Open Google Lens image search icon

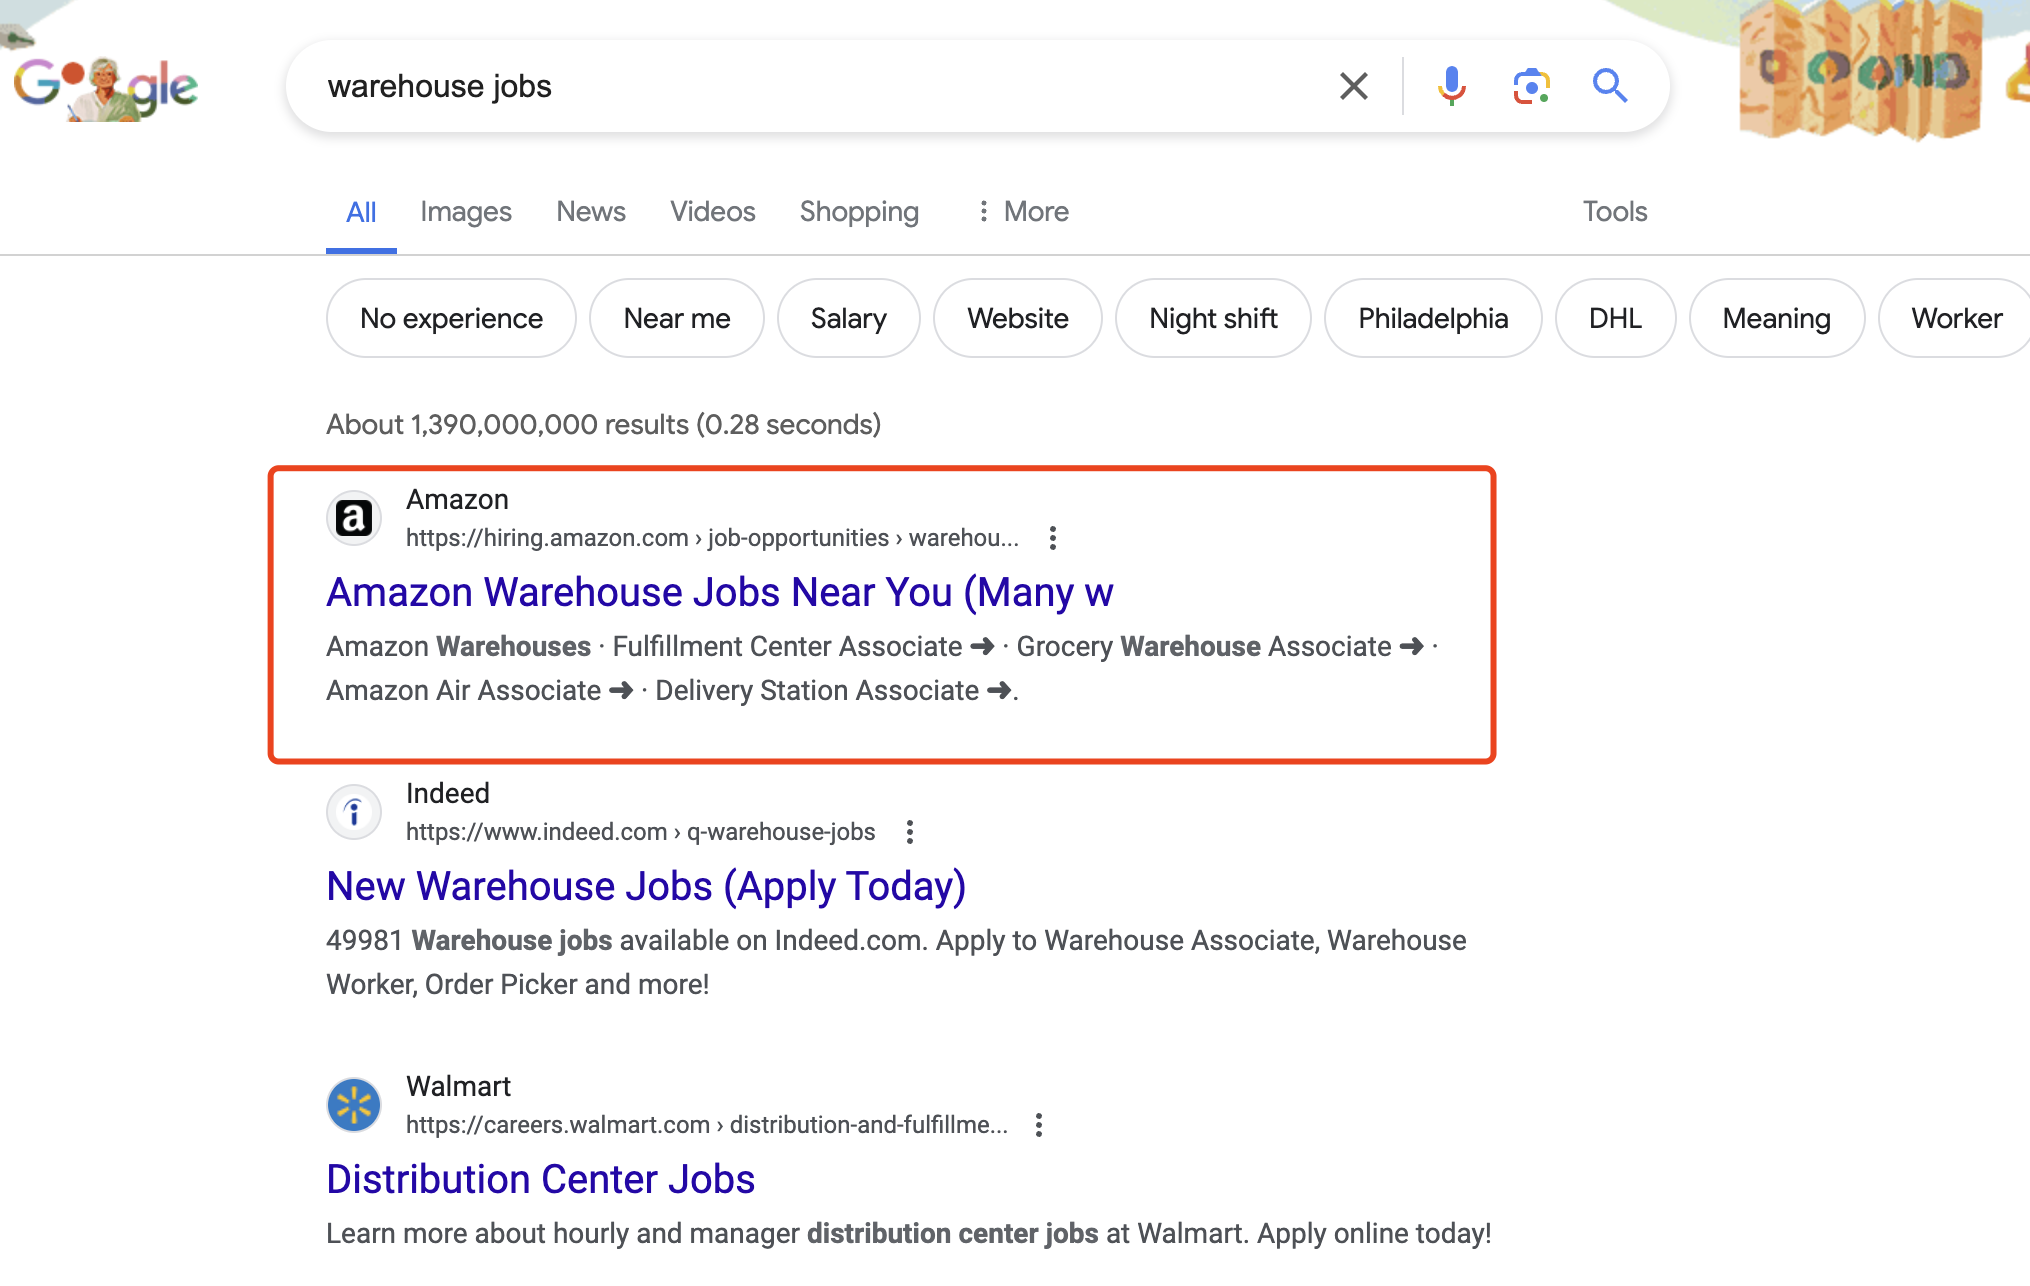[1531, 86]
